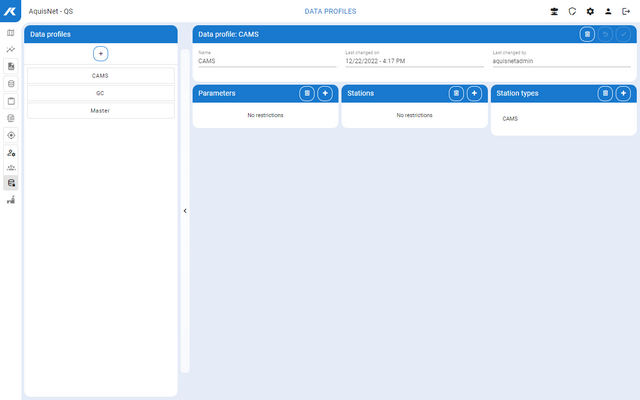Select the CAMS profile in list
640x400 pixels.
click(x=100, y=76)
